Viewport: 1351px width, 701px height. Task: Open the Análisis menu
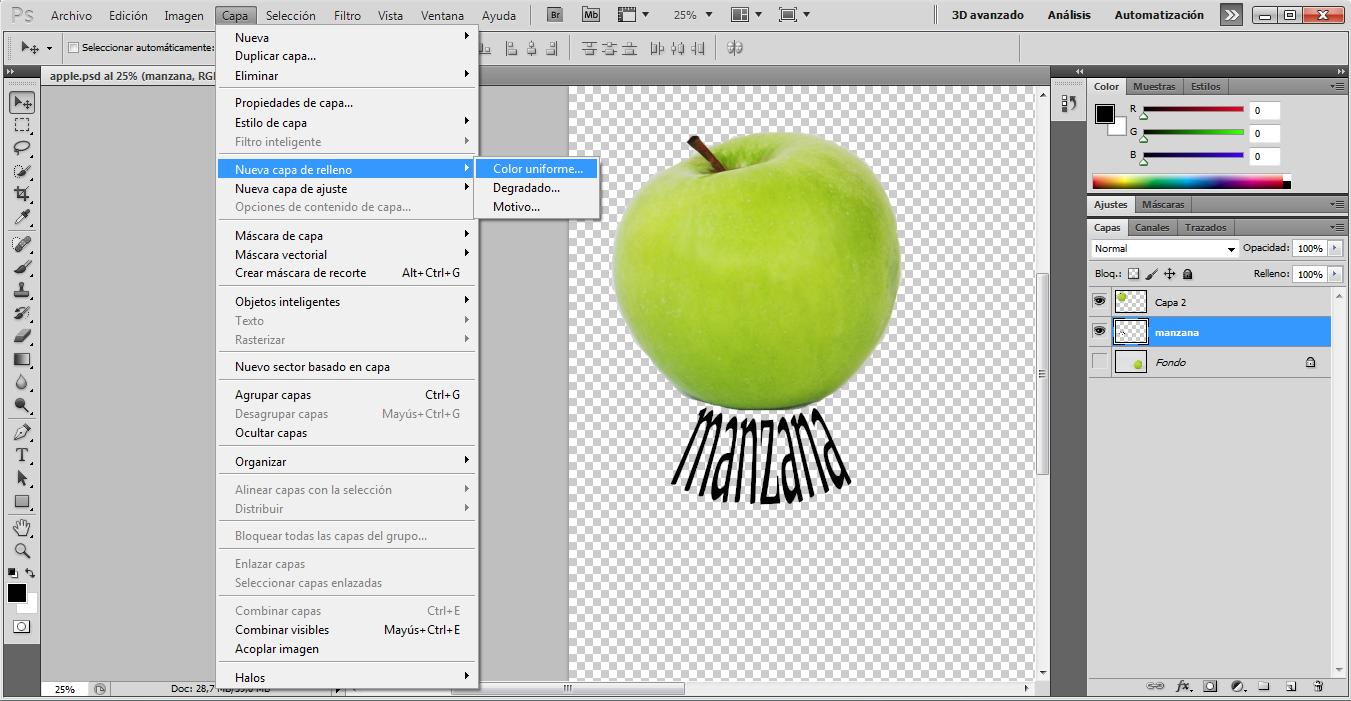point(1069,14)
